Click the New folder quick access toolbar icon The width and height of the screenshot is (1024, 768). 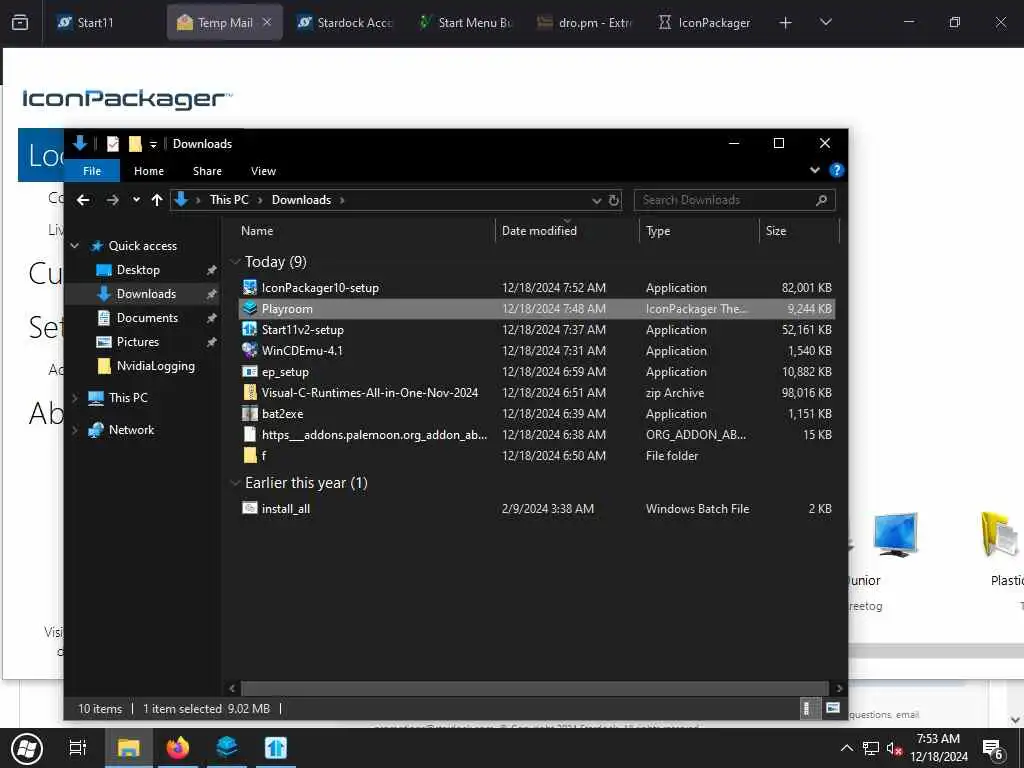135,144
